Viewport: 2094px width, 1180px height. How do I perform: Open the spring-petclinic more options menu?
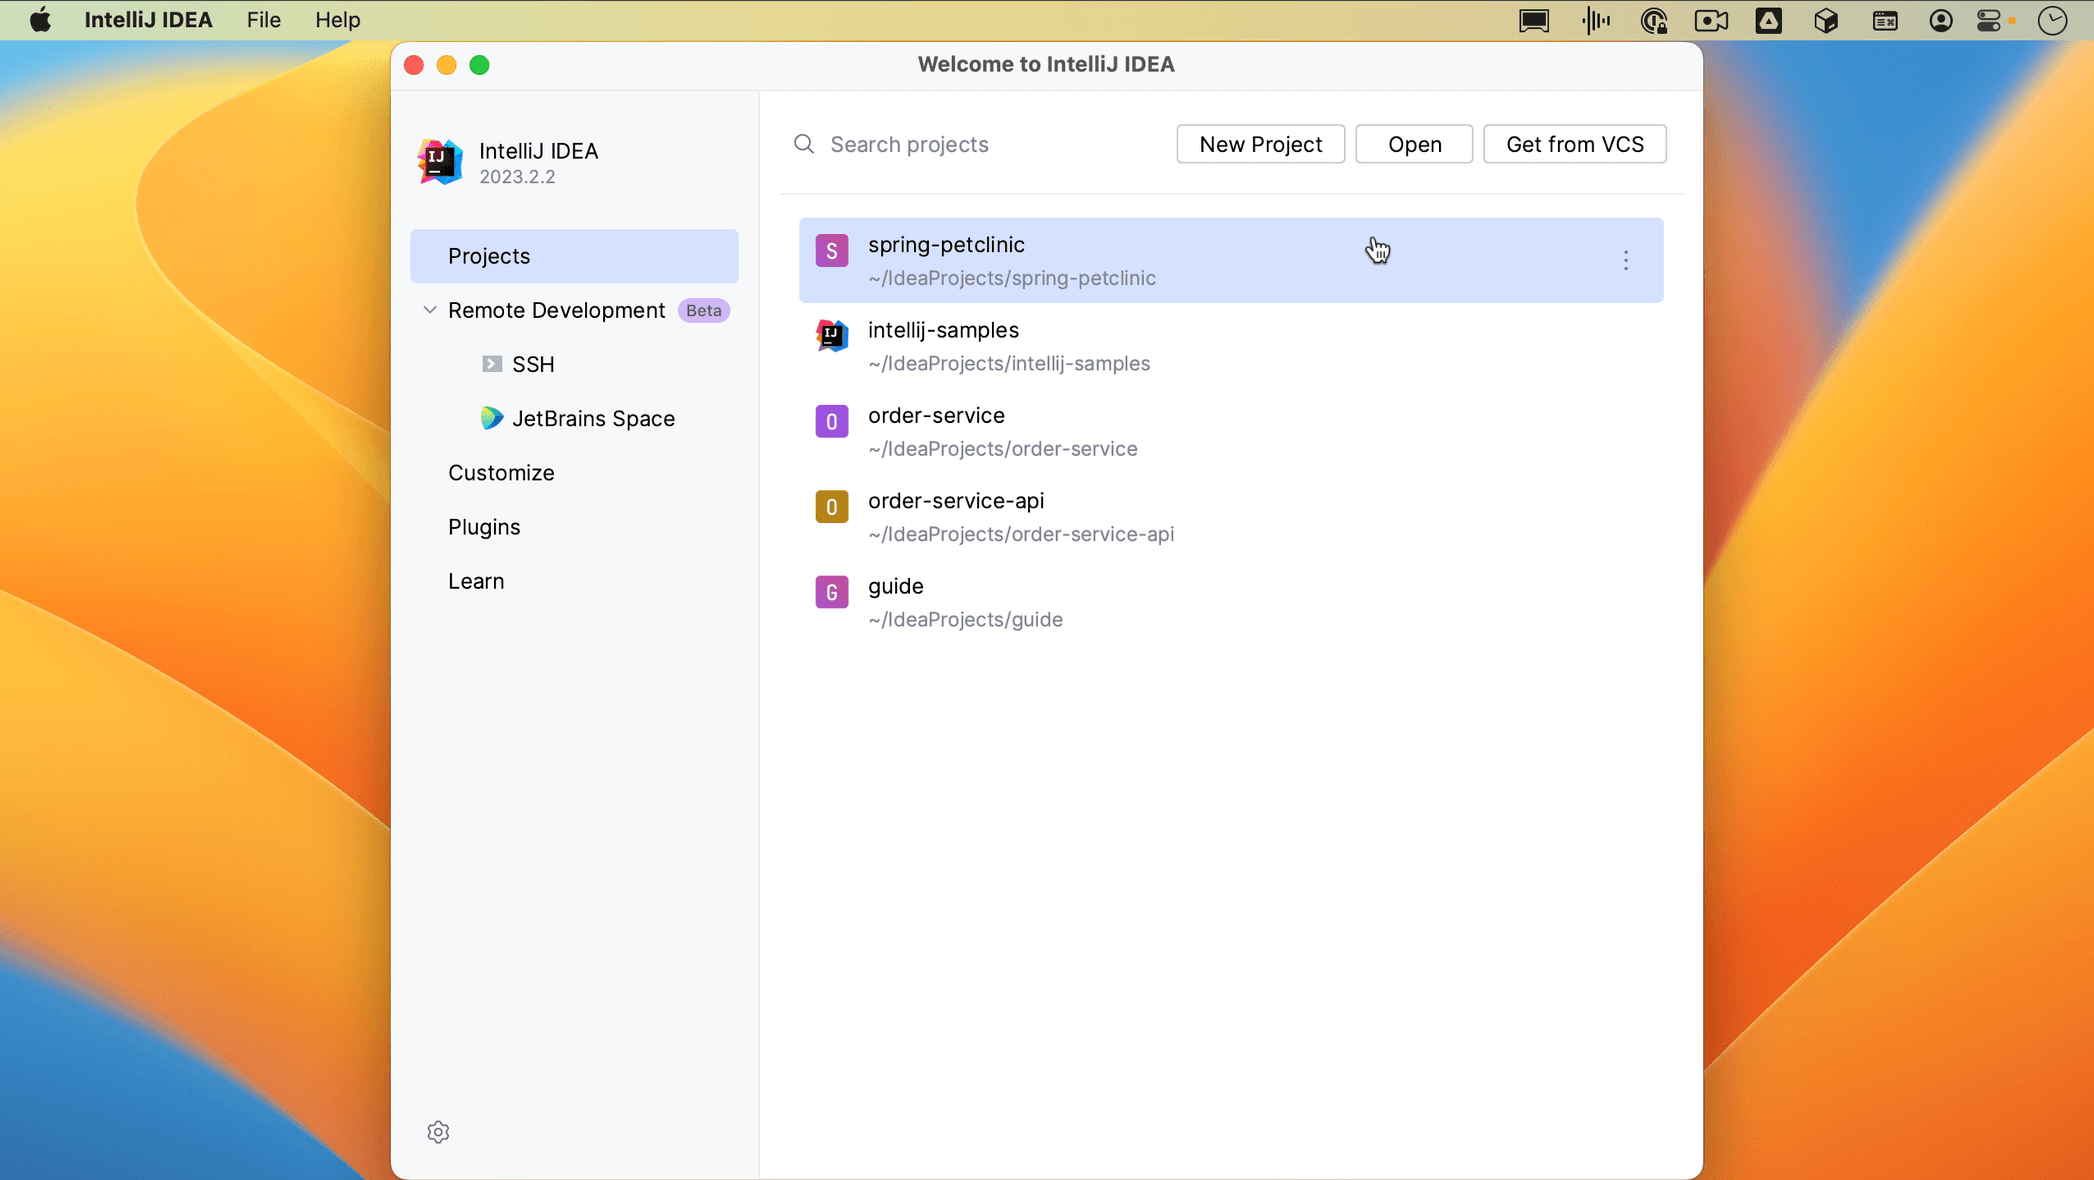(1625, 261)
